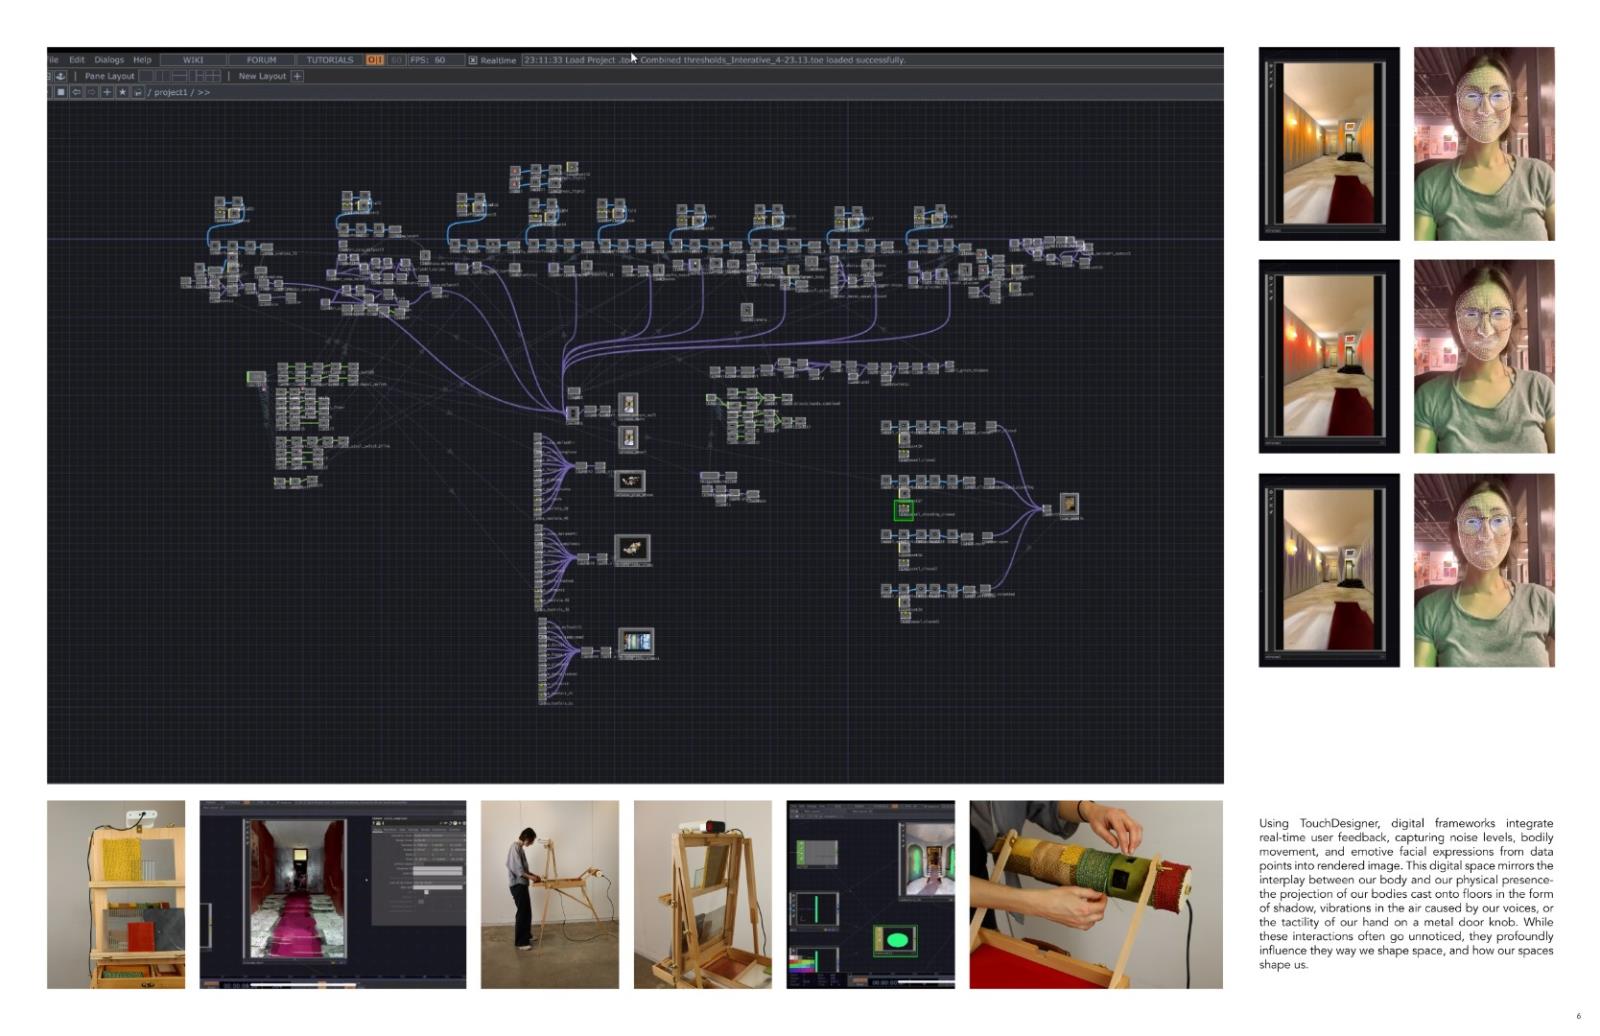This screenshot has width=1600, height=1036.
Task: Open the Help menu
Action: tap(142, 60)
